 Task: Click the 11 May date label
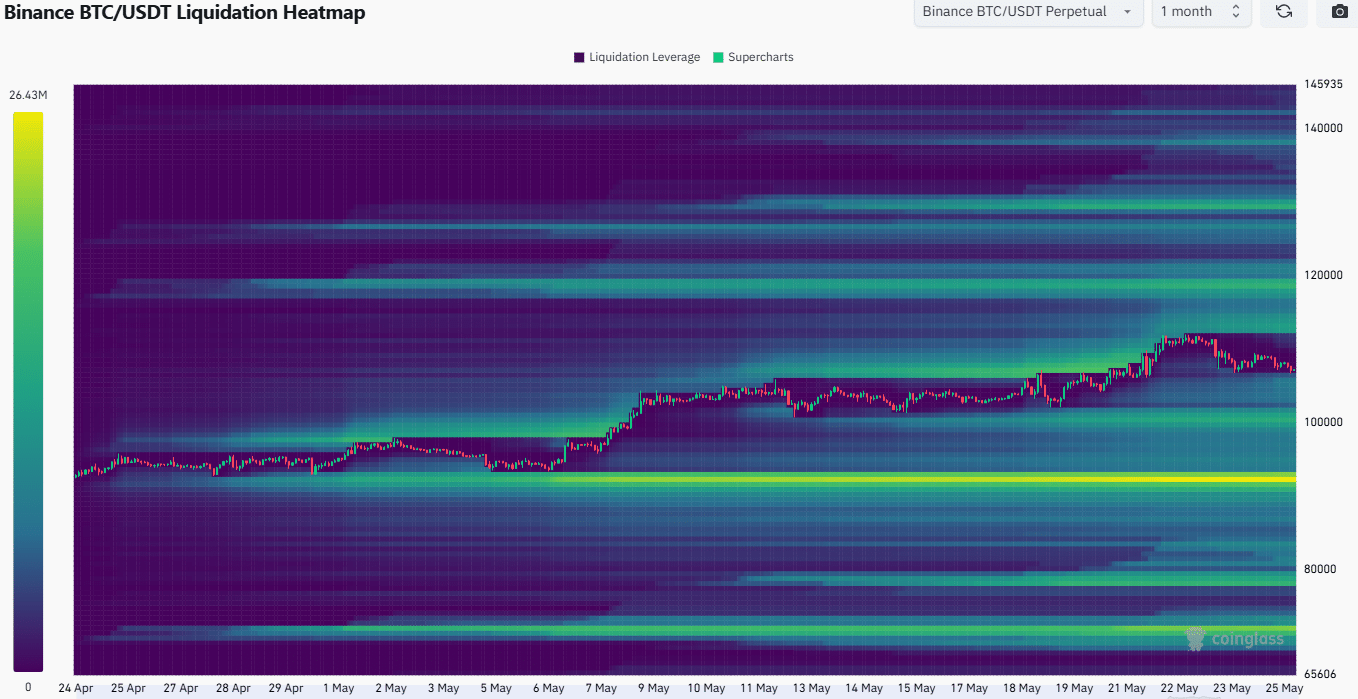[x=759, y=688]
